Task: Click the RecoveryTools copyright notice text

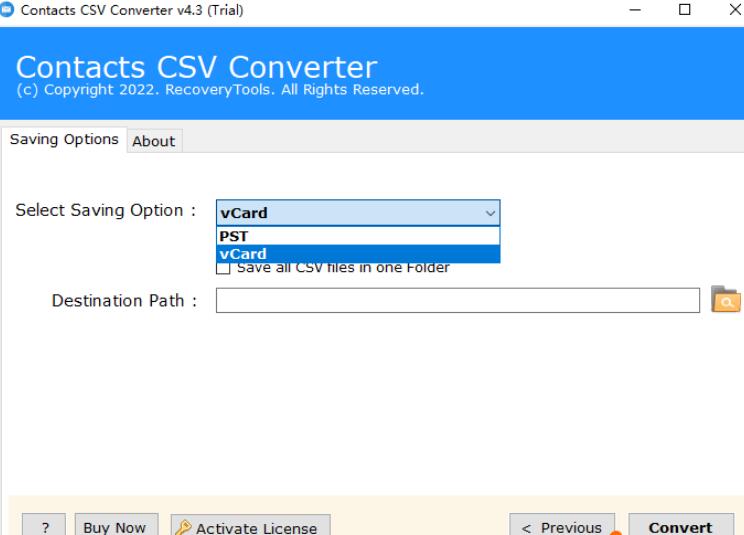Action: [x=220, y=90]
